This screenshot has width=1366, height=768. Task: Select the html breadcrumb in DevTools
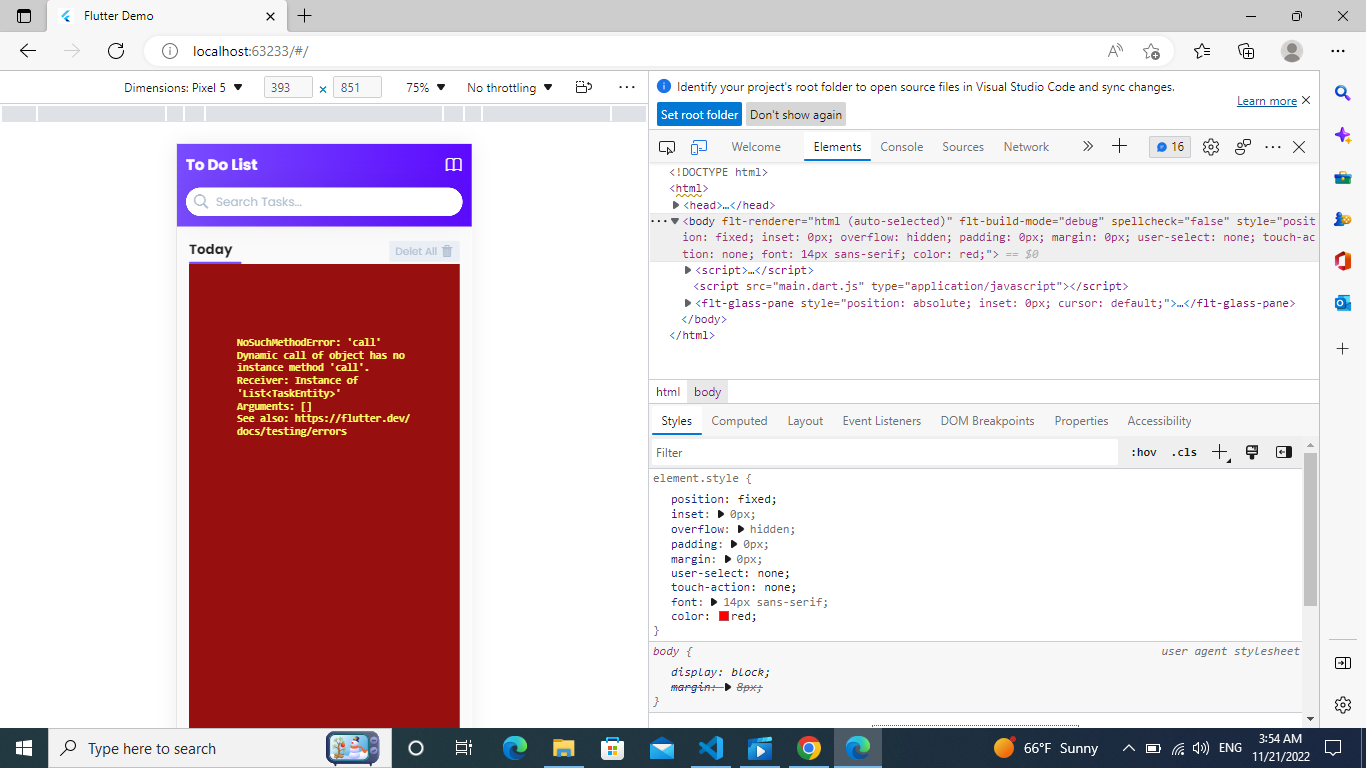[x=668, y=392]
